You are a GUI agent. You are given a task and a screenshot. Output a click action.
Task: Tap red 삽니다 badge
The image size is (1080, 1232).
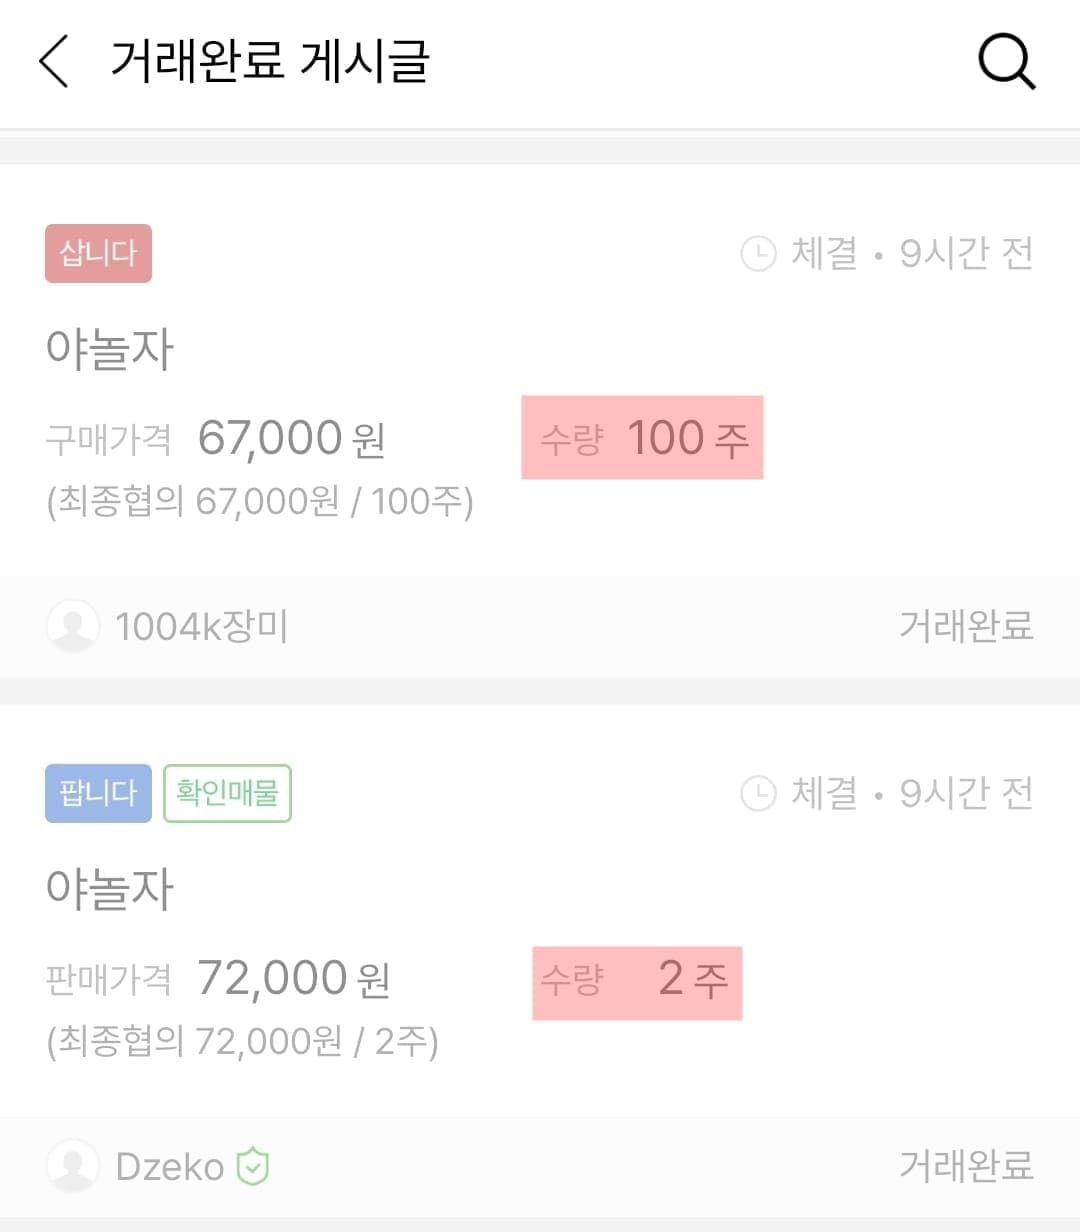98,253
